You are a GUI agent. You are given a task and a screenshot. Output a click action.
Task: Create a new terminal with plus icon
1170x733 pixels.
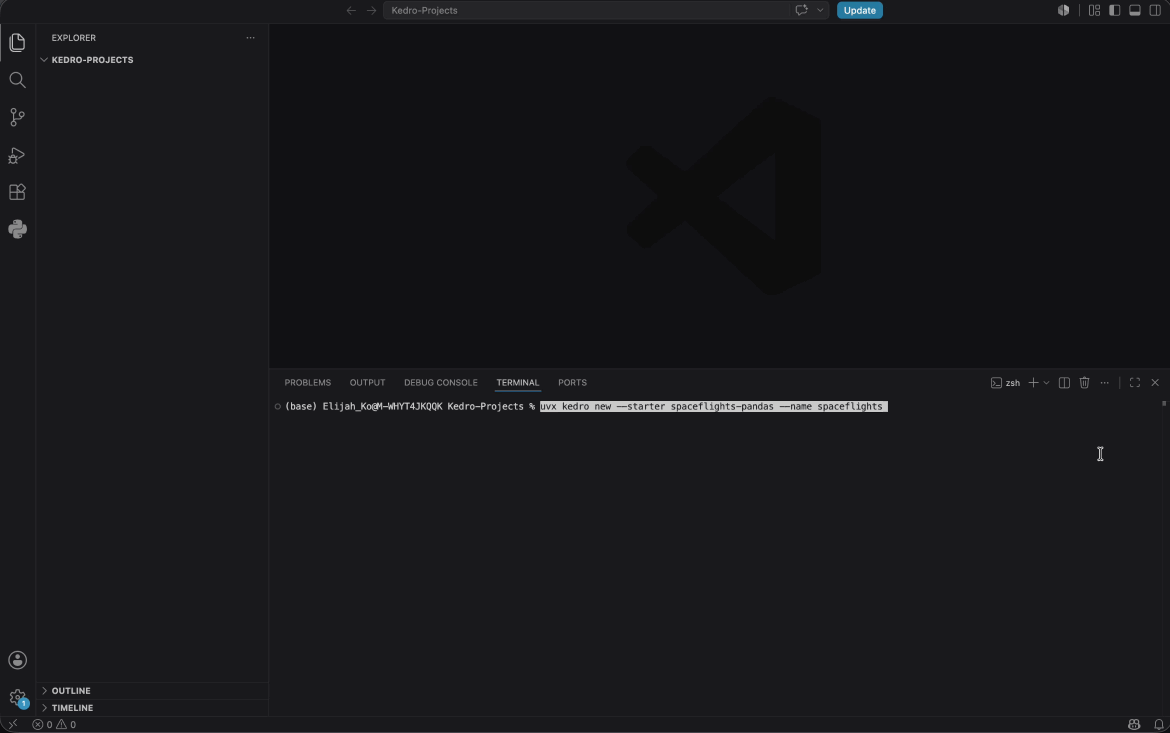click(x=1033, y=383)
